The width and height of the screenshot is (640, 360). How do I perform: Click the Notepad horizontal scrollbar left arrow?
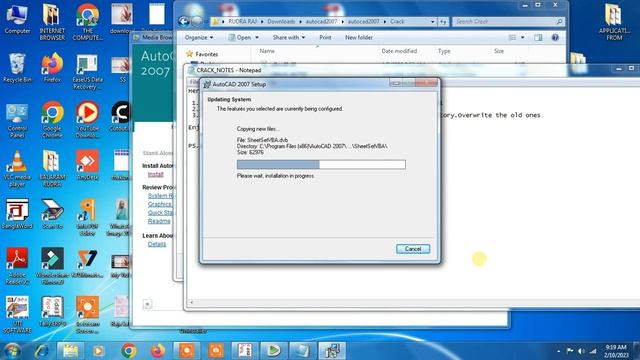[191, 302]
